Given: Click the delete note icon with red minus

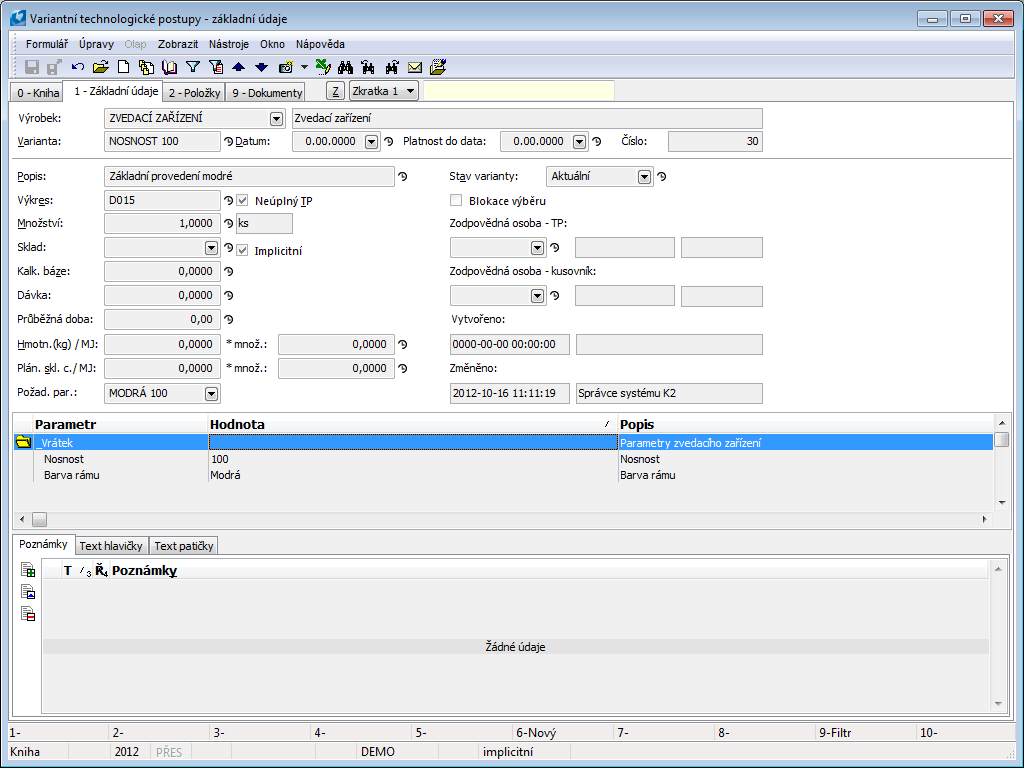Looking at the screenshot, I should 29,614.
